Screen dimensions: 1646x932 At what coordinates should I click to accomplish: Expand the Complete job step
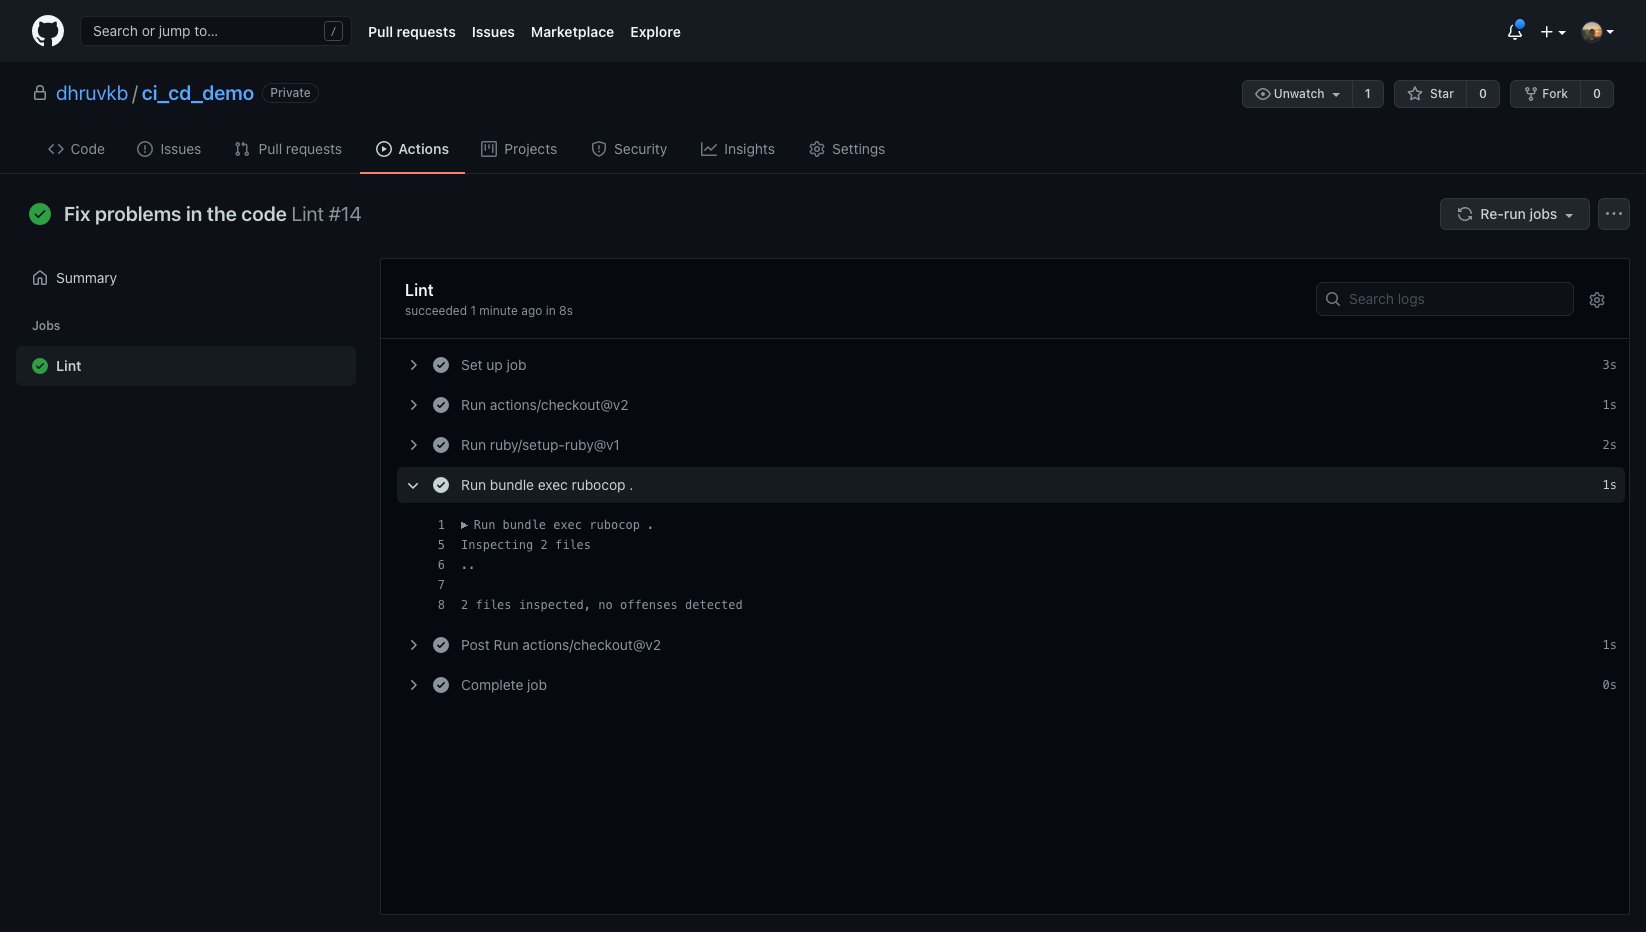[503, 685]
